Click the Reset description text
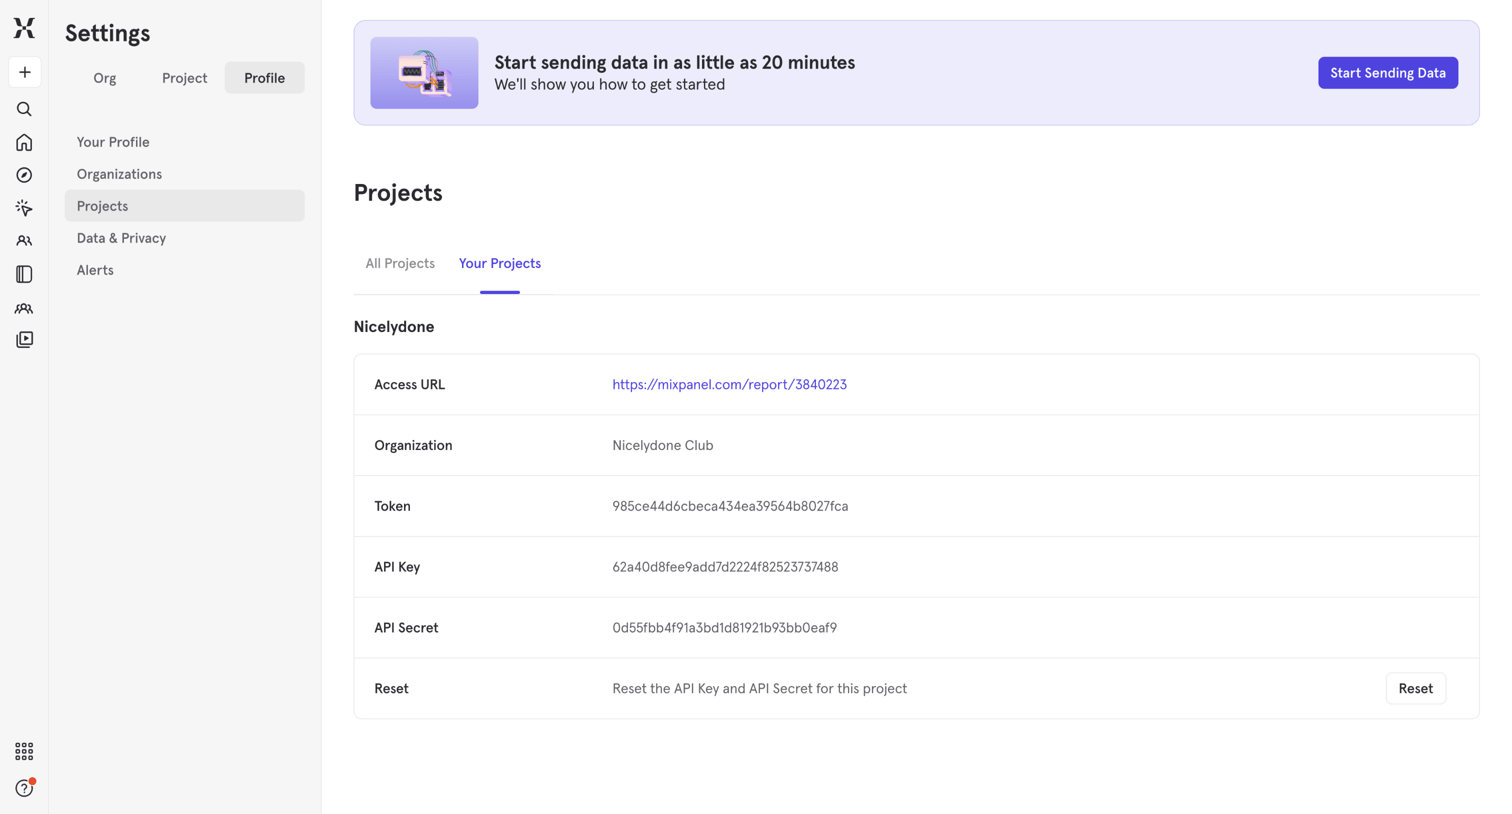 point(759,688)
